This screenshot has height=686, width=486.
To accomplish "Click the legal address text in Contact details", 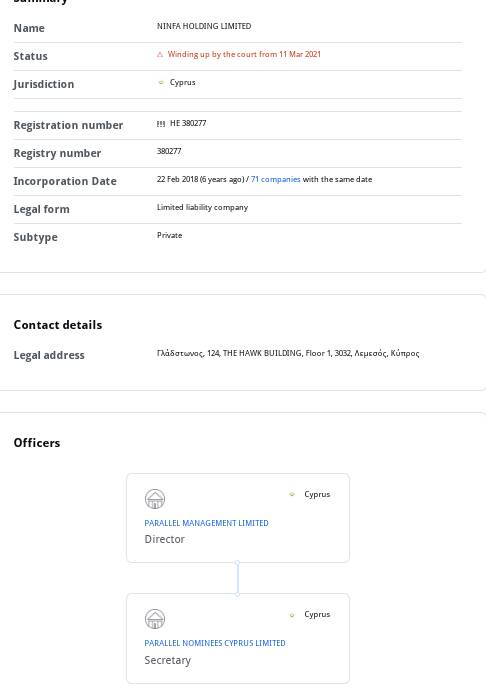I will 288,353.
